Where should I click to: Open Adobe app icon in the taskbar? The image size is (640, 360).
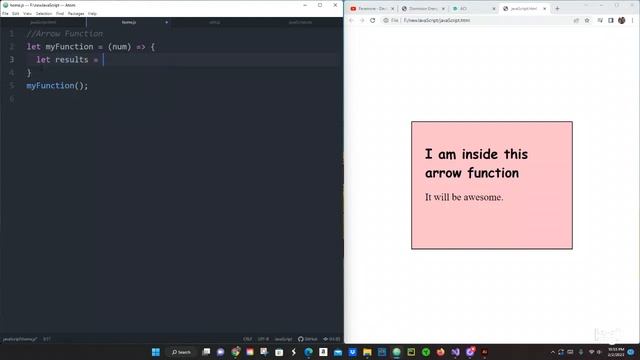click(x=484, y=352)
